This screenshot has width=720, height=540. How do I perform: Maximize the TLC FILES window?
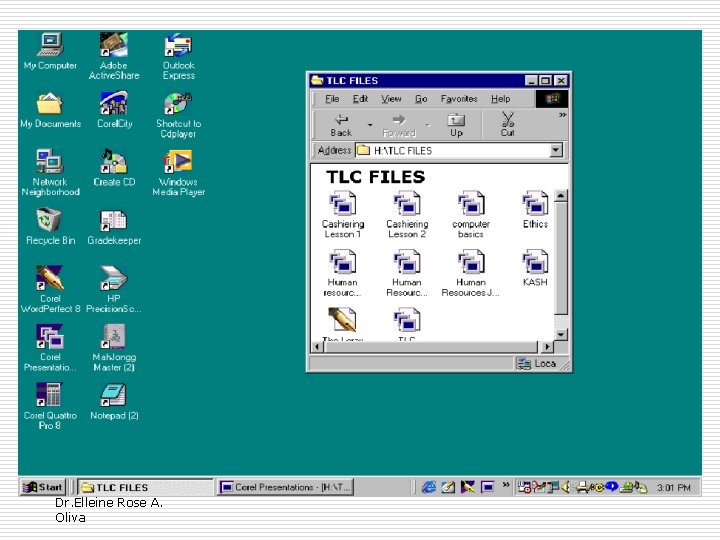[x=546, y=81]
